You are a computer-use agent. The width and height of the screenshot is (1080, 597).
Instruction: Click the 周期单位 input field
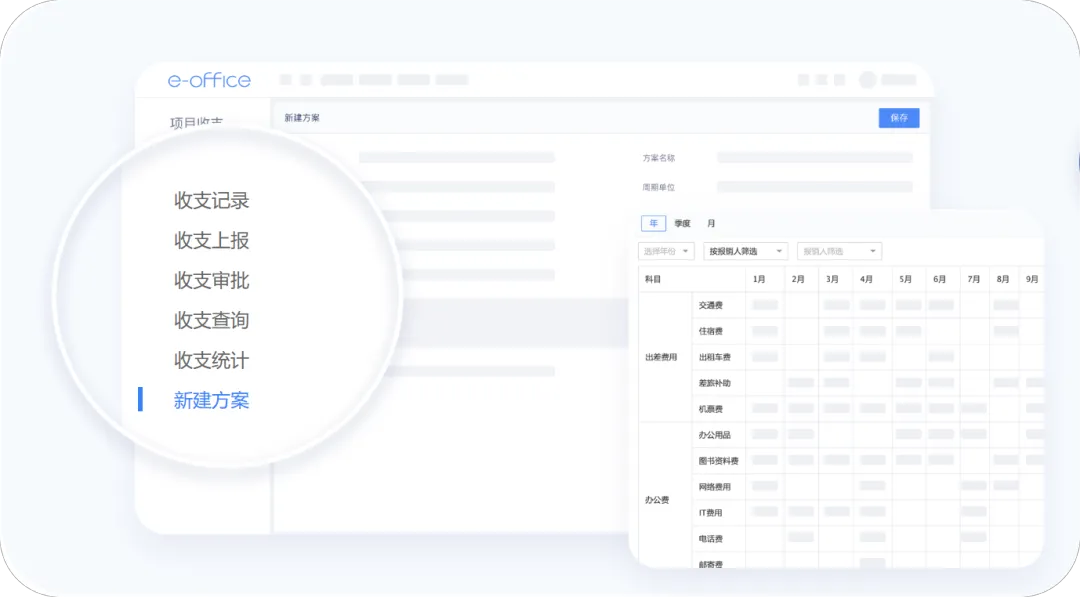point(814,187)
